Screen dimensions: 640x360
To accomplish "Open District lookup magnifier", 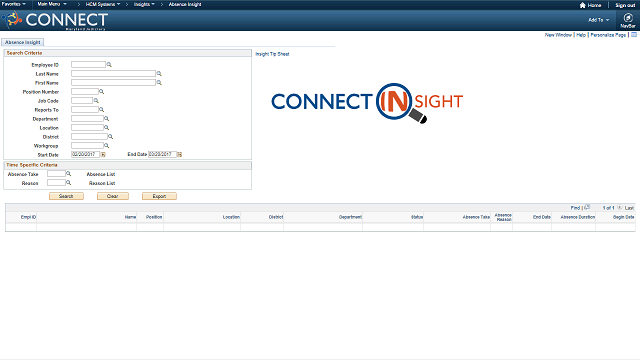I will click(110, 136).
